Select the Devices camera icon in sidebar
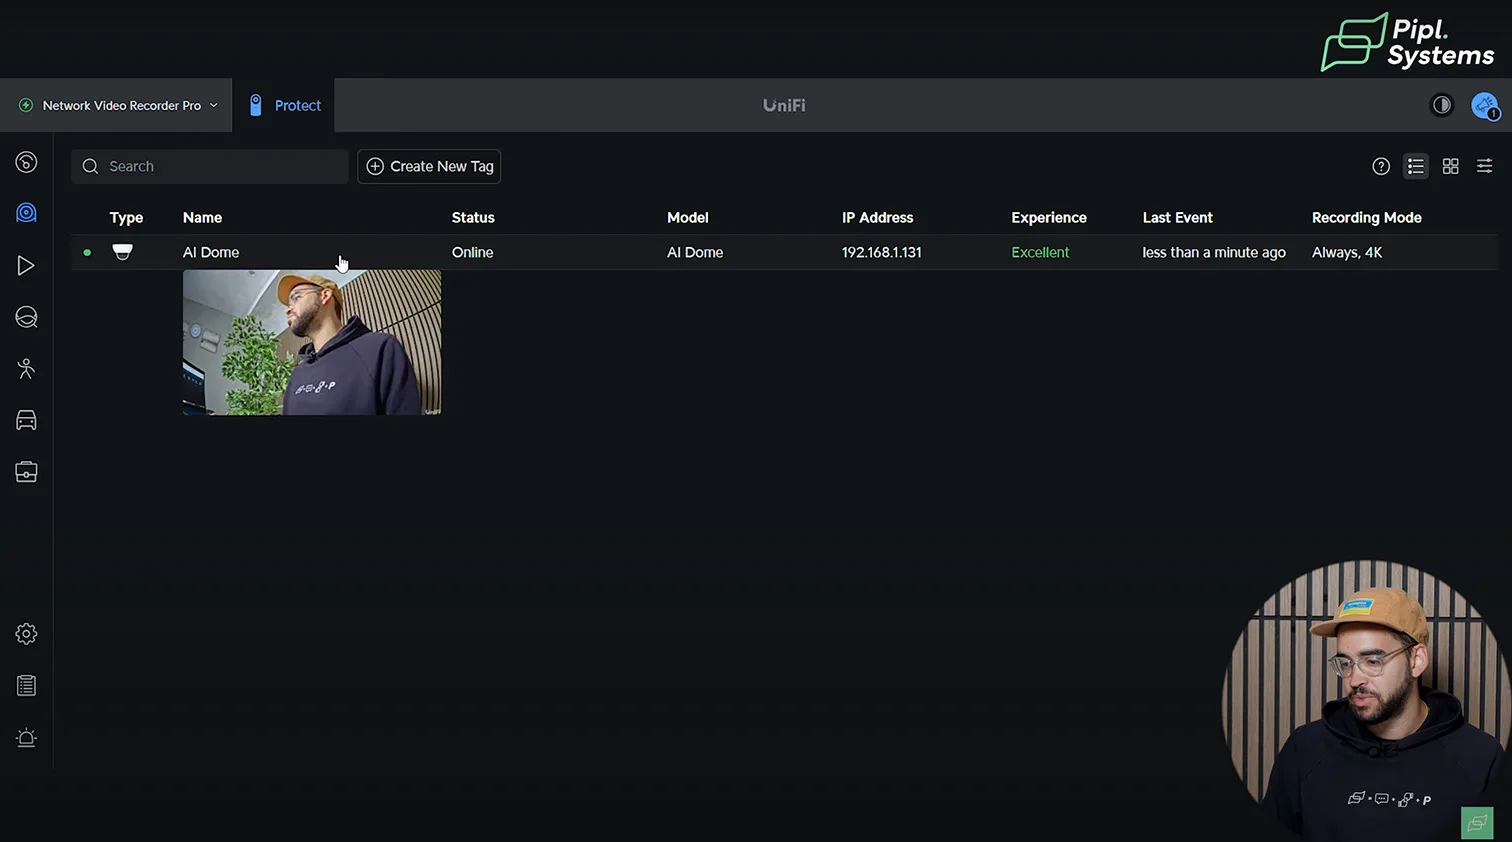 pos(27,213)
